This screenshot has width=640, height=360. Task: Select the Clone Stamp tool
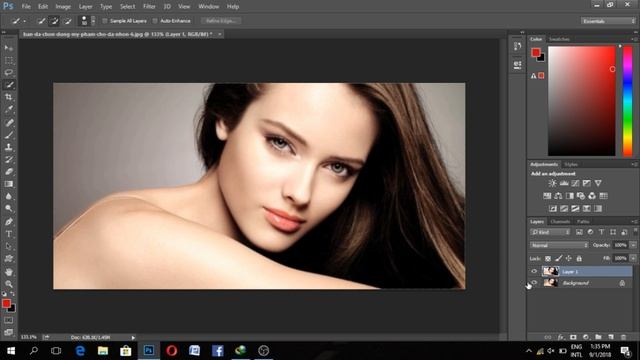(9, 147)
